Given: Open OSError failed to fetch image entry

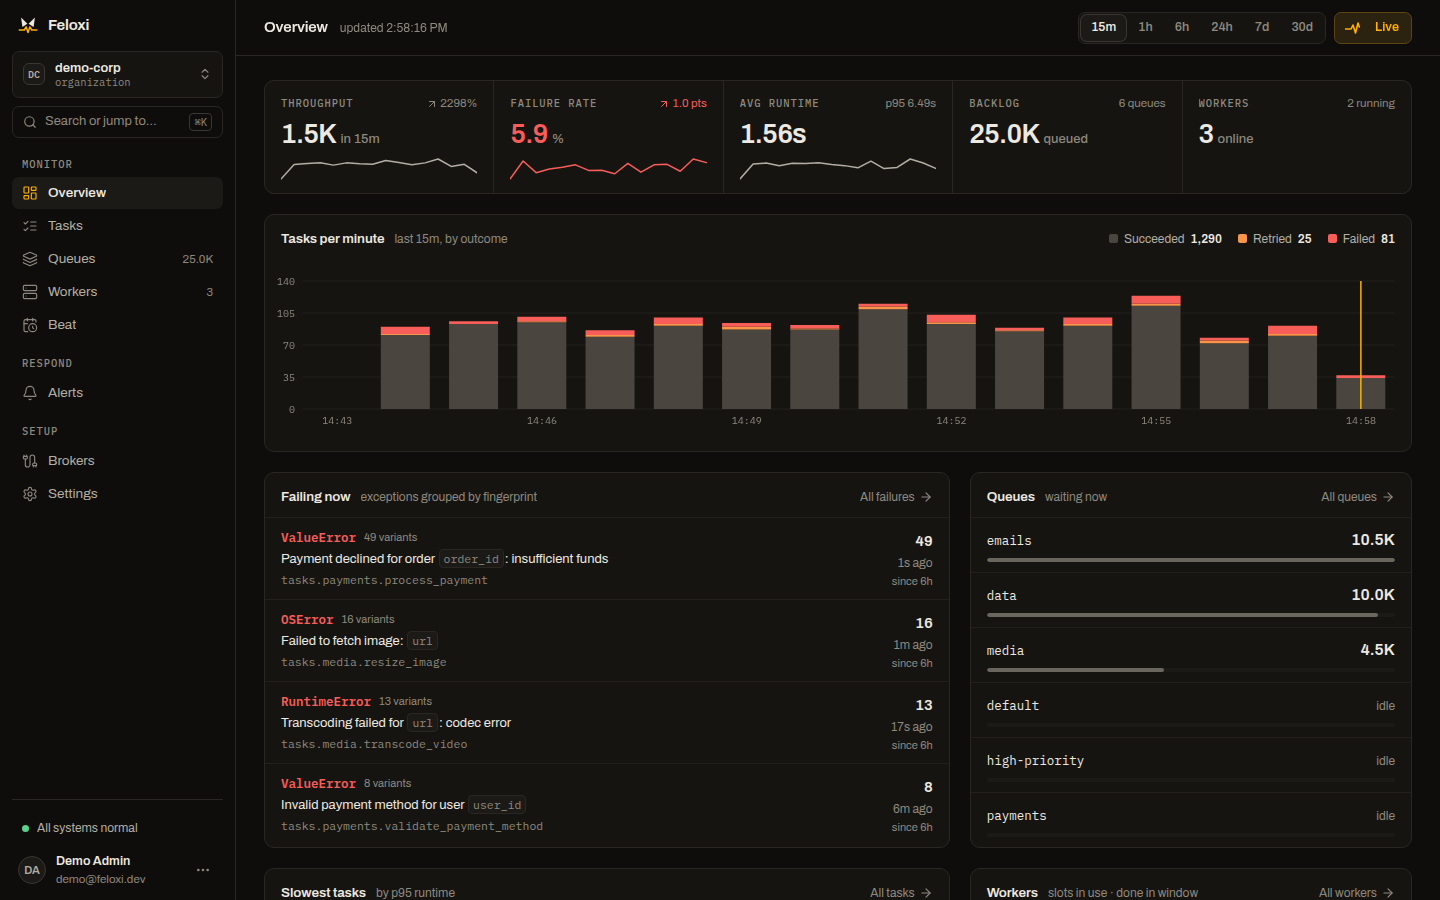Looking at the screenshot, I should point(607,641).
